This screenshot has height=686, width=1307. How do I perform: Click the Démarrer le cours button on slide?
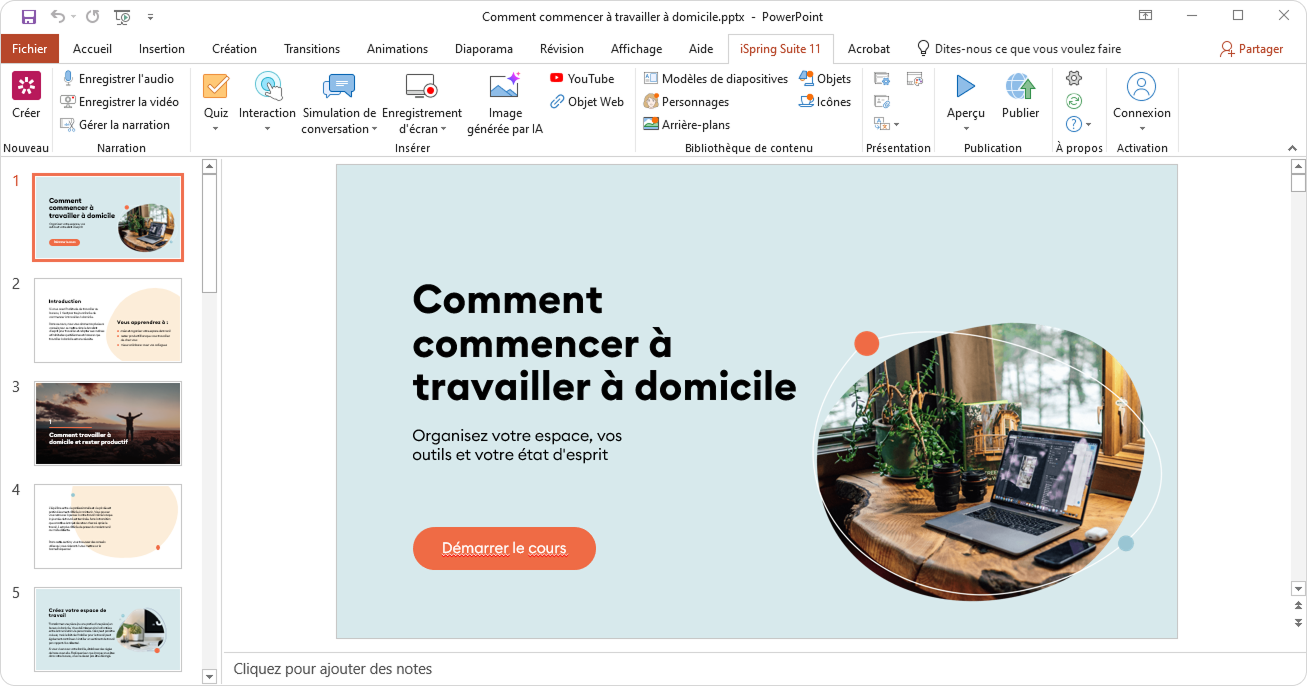coord(504,548)
